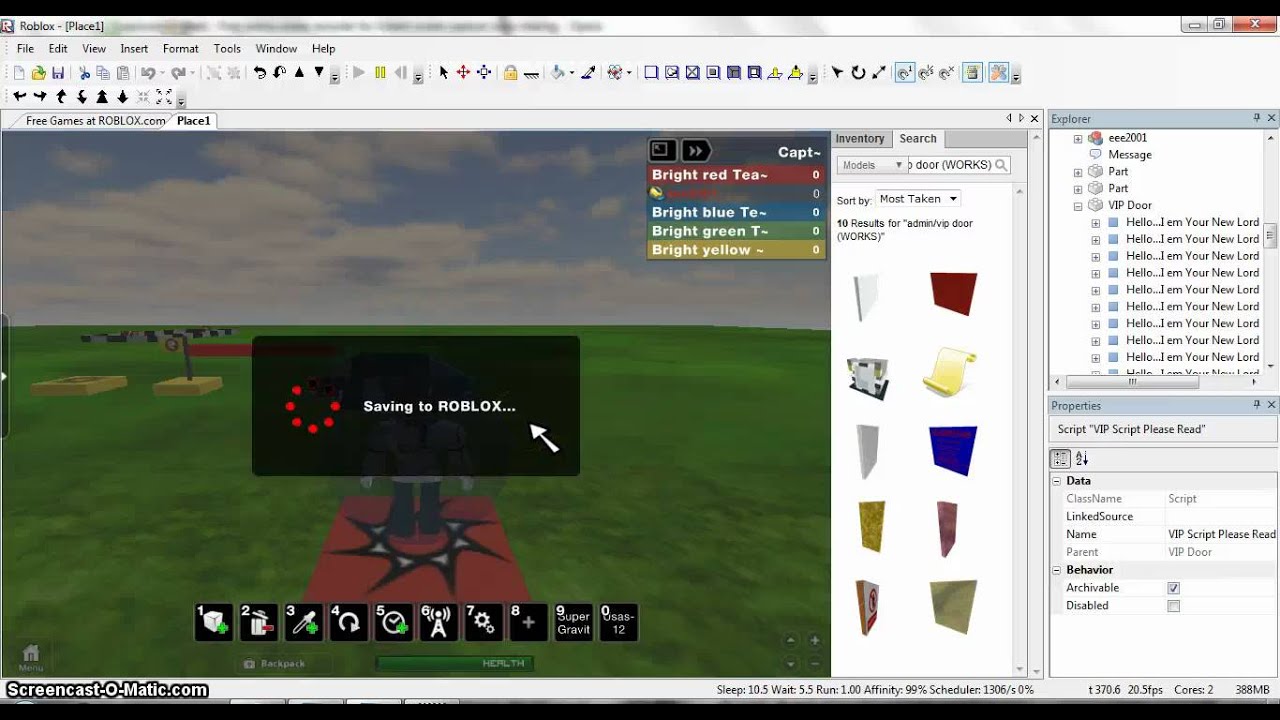Open the Insert menu

134,48
